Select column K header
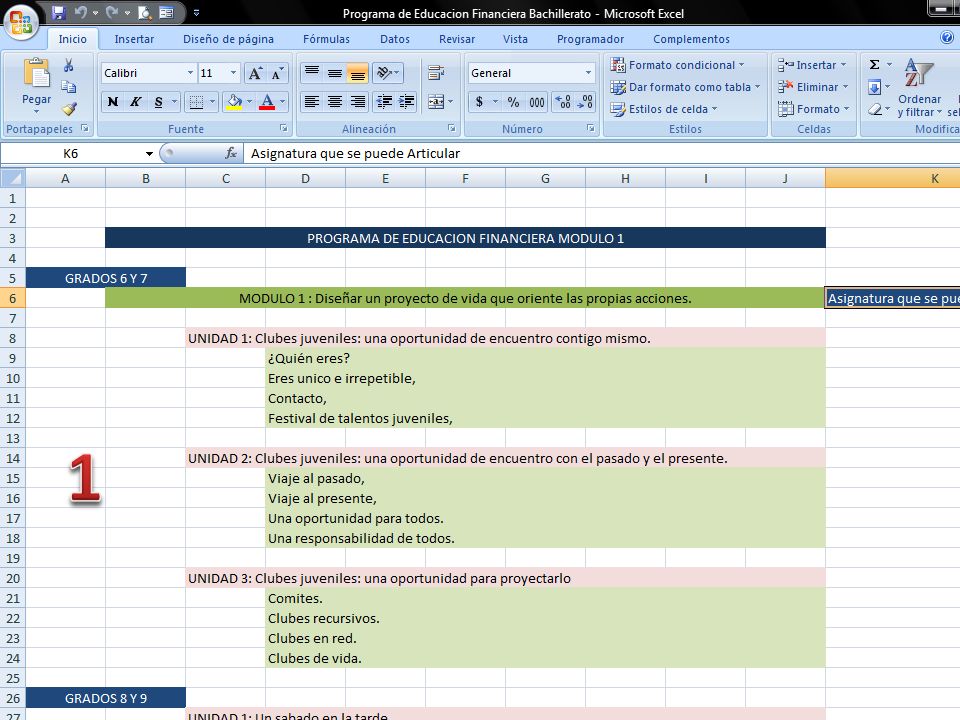Screen dimensions: 960x720 [892, 178]
